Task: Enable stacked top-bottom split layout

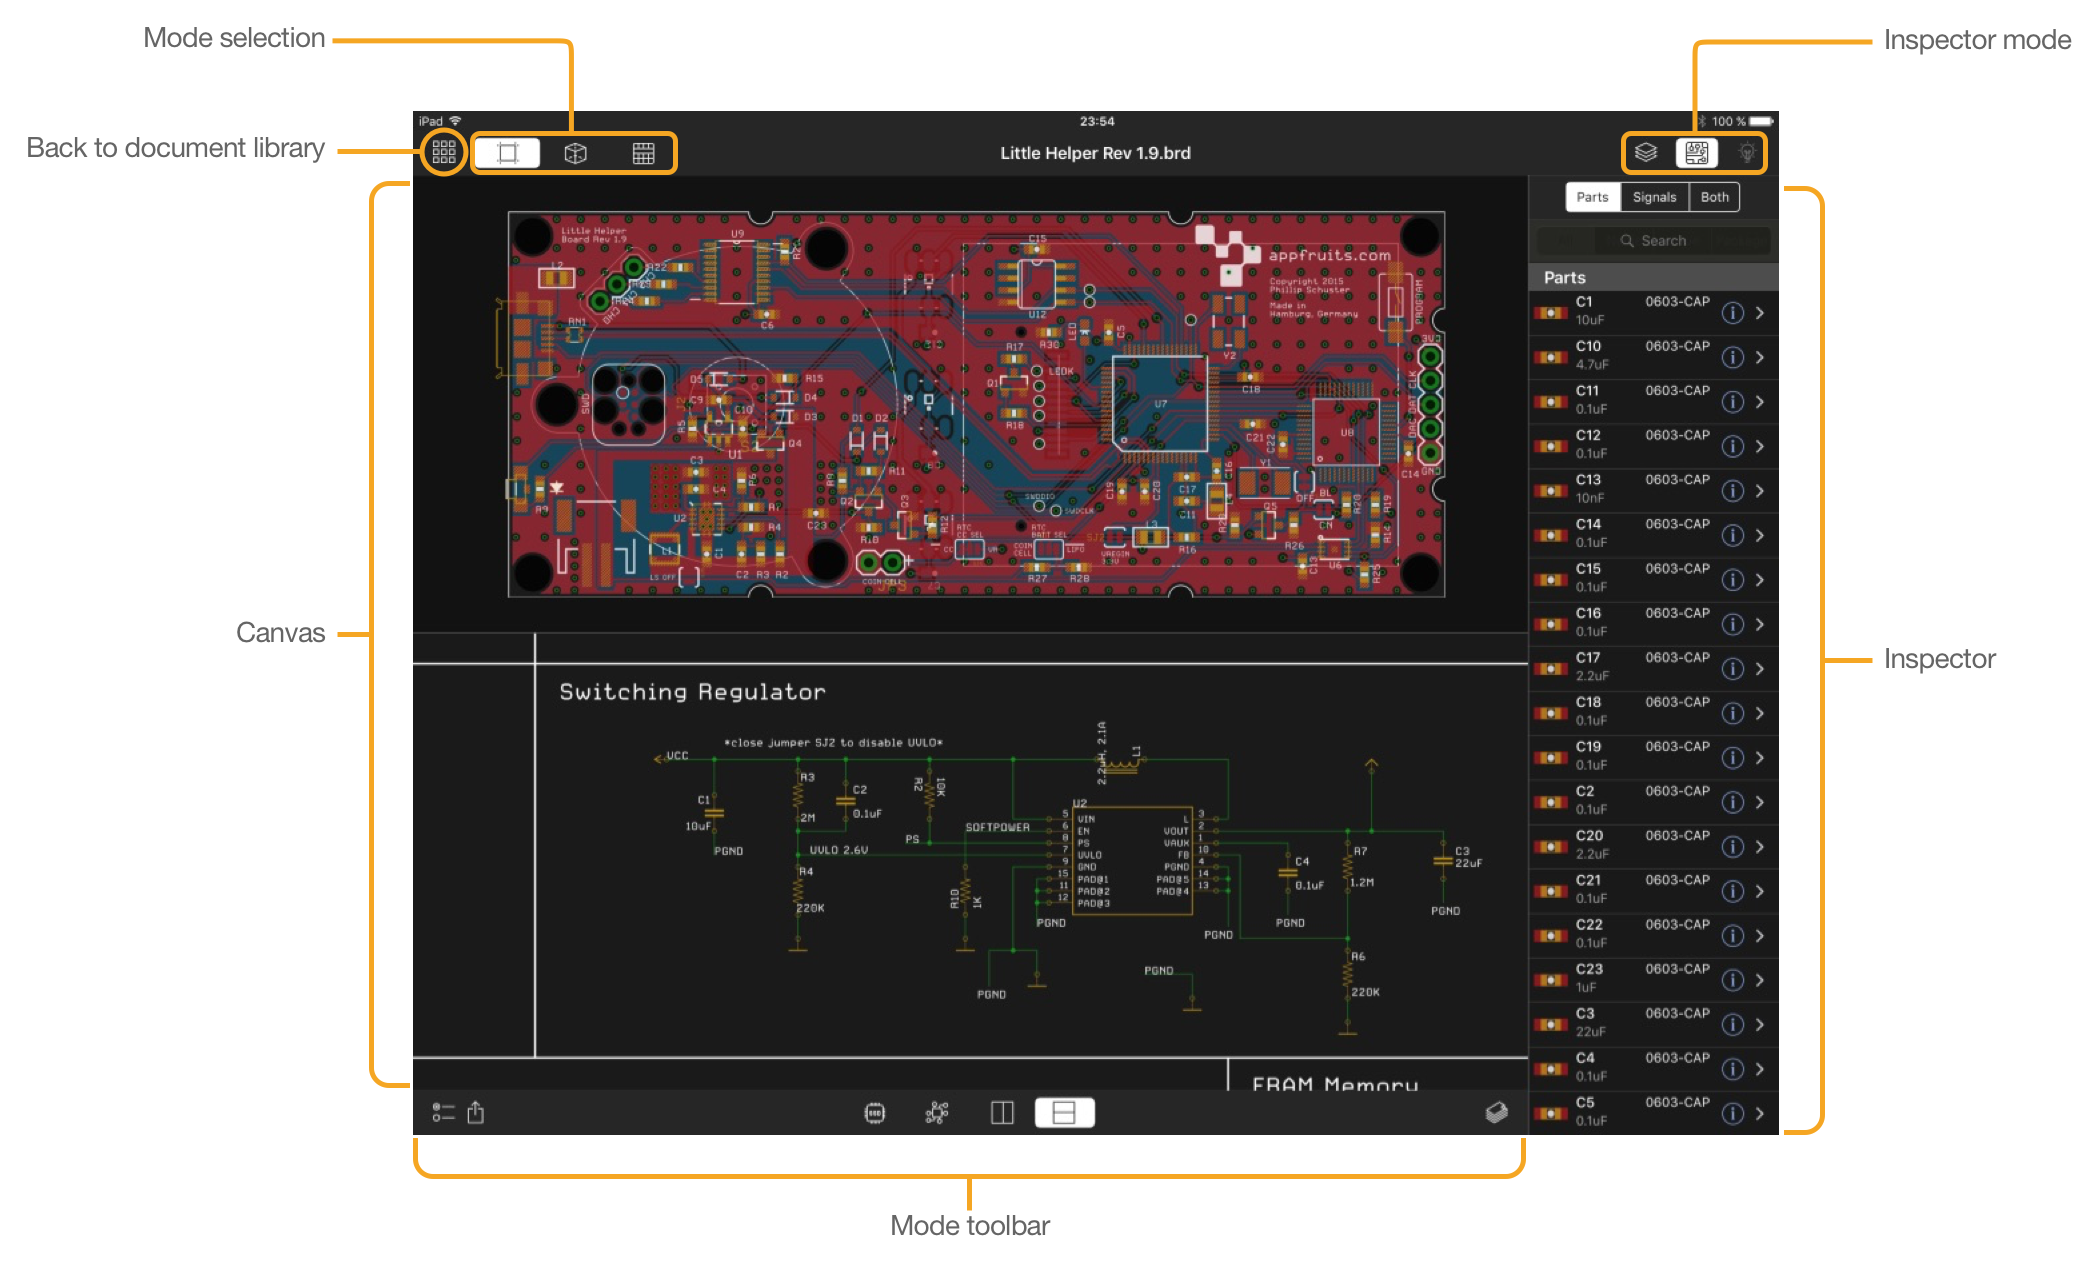Action: tap(1064, 1113)
